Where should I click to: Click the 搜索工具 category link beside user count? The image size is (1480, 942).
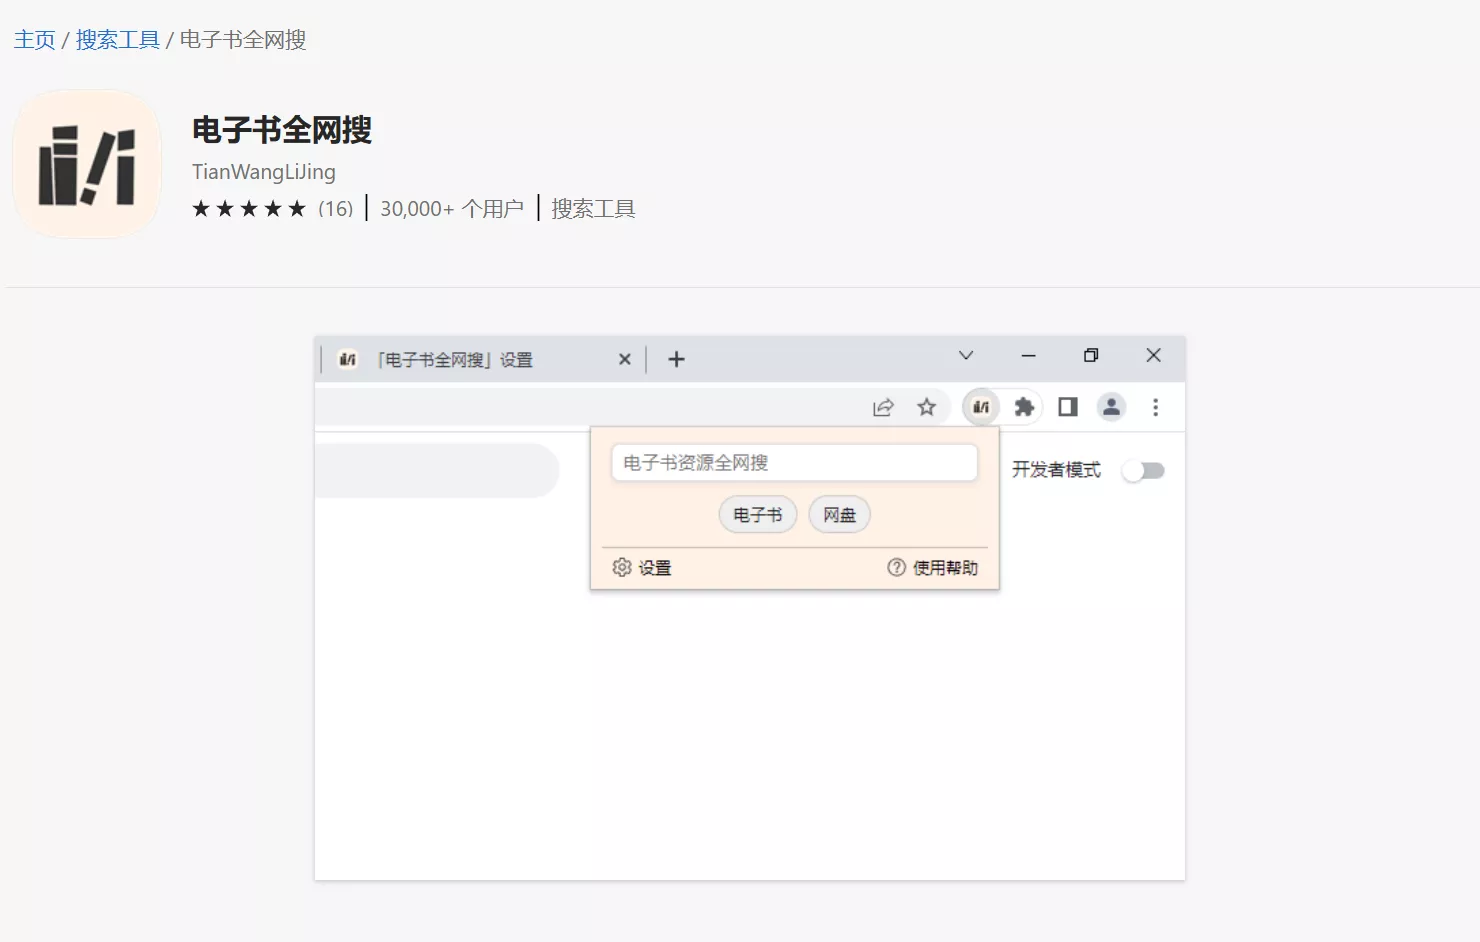pos(593,209)
